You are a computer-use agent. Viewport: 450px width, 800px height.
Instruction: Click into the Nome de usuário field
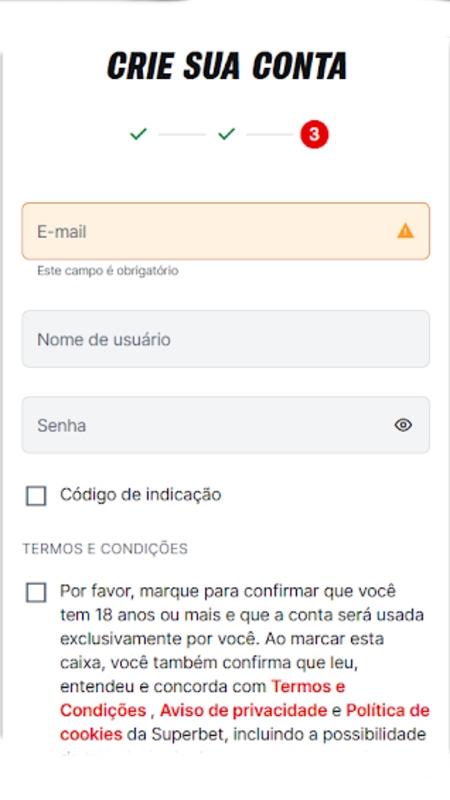tap(226, 339)
